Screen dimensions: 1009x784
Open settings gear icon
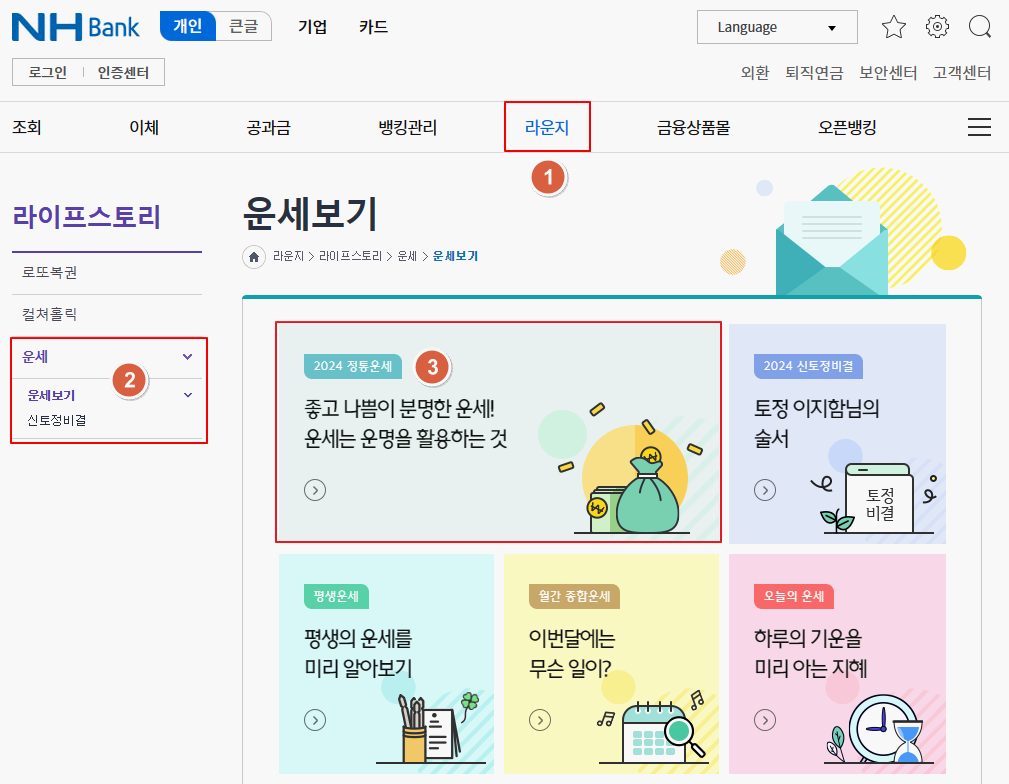click(937, 26)
